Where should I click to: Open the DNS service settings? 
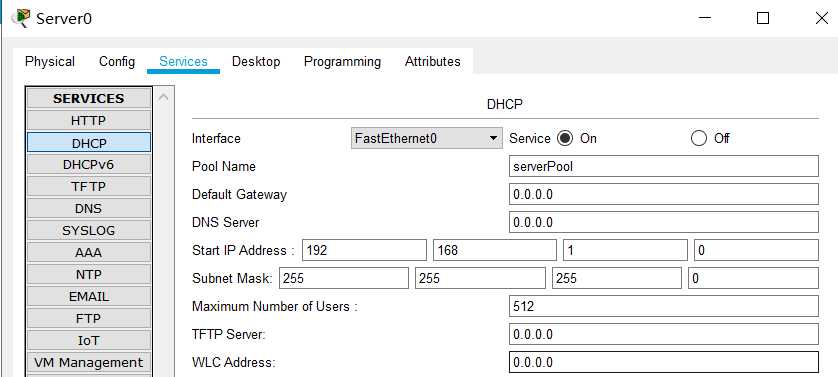point(89,209)
